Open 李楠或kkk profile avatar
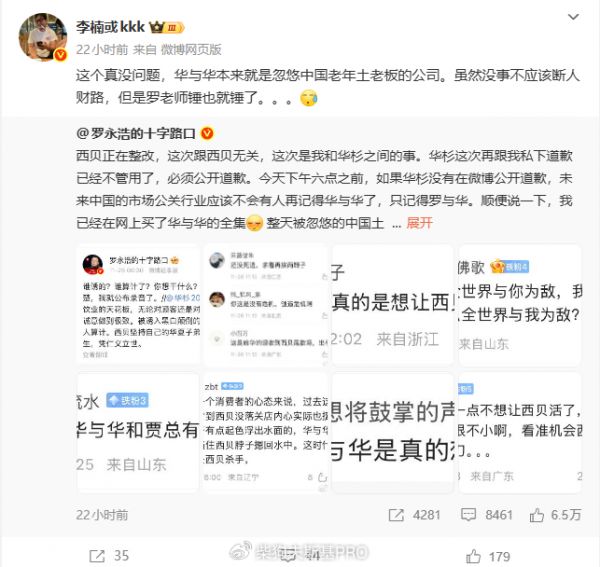Viewport: 600px width, 567px height. click(x=43, y=37)
